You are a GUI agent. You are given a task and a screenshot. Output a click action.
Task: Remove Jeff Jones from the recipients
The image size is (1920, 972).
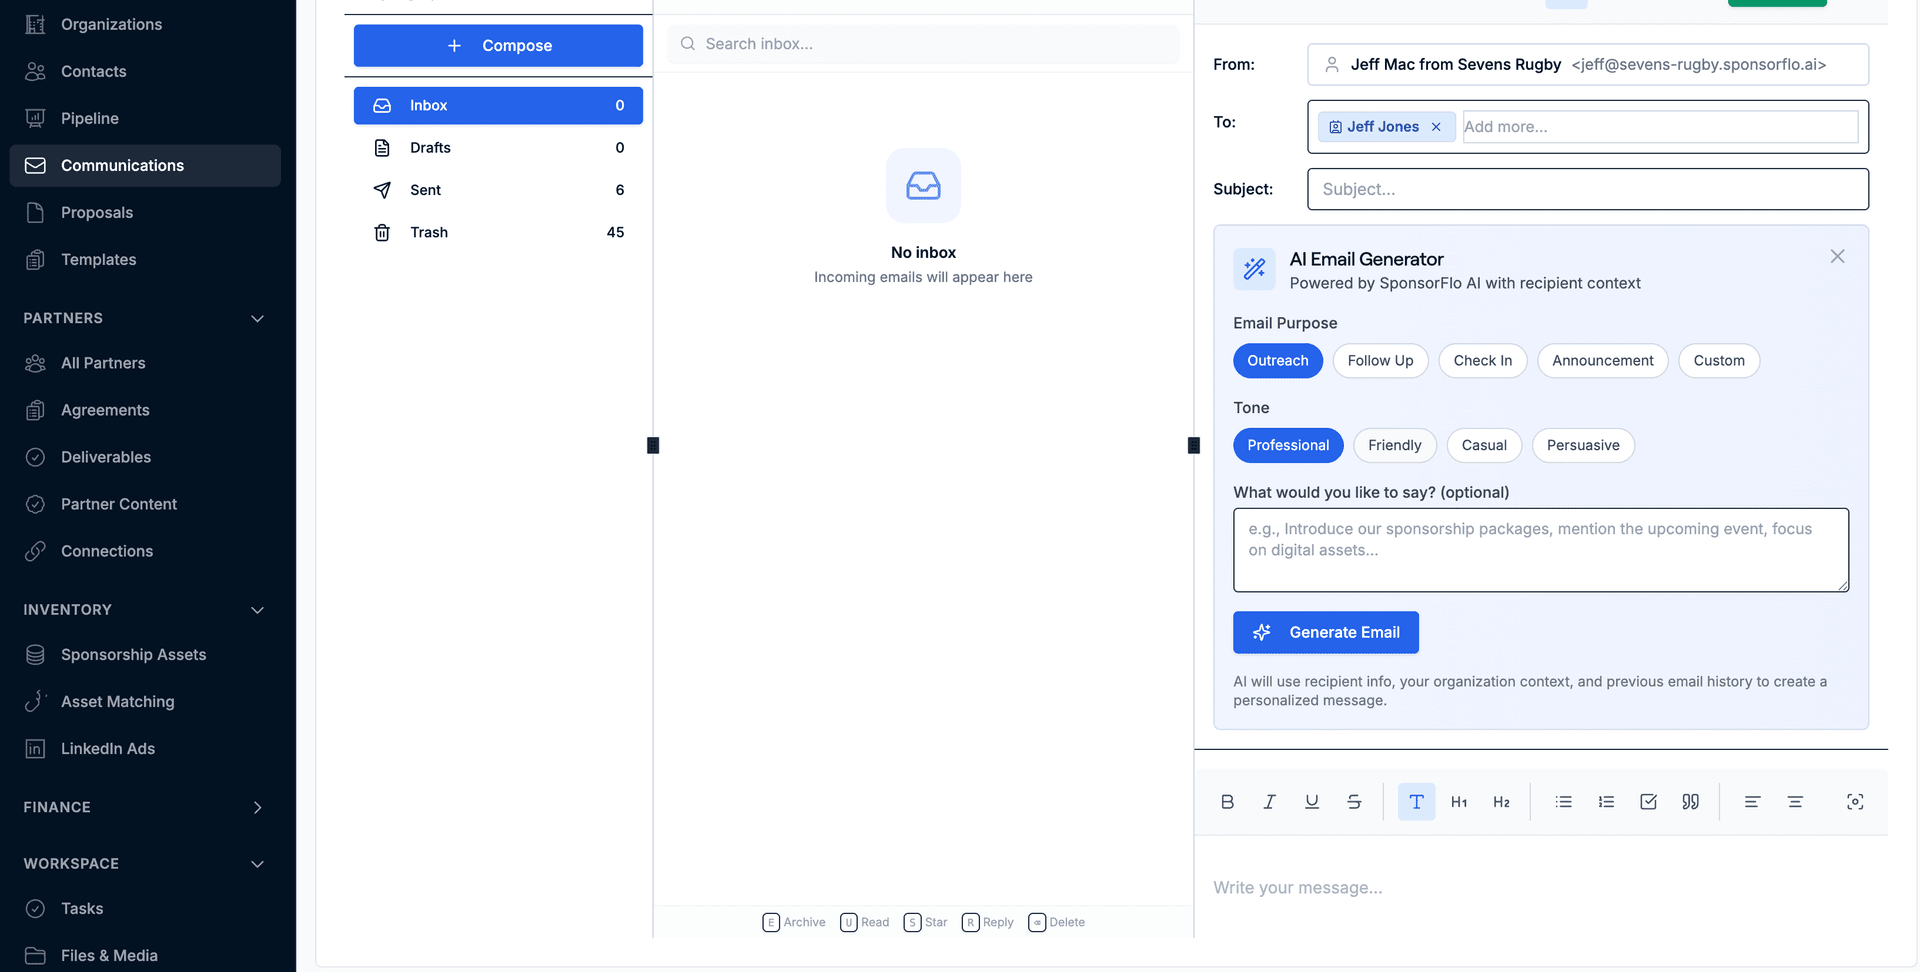click(x=1436, y=126)
